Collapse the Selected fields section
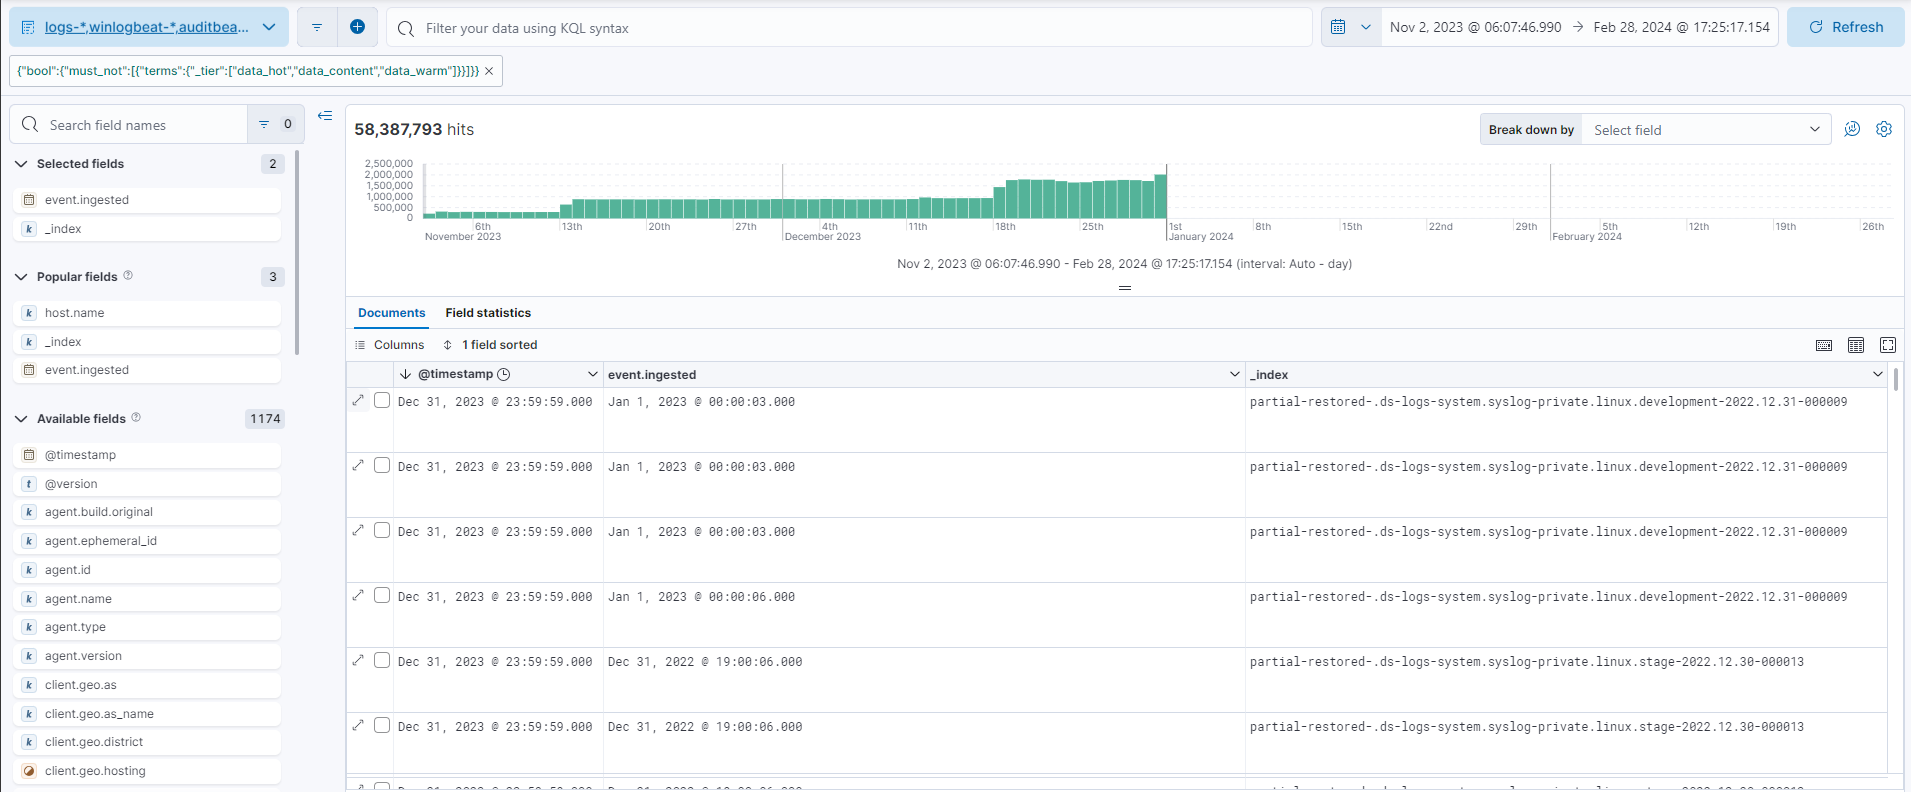1911x792 pixels. 21,164
